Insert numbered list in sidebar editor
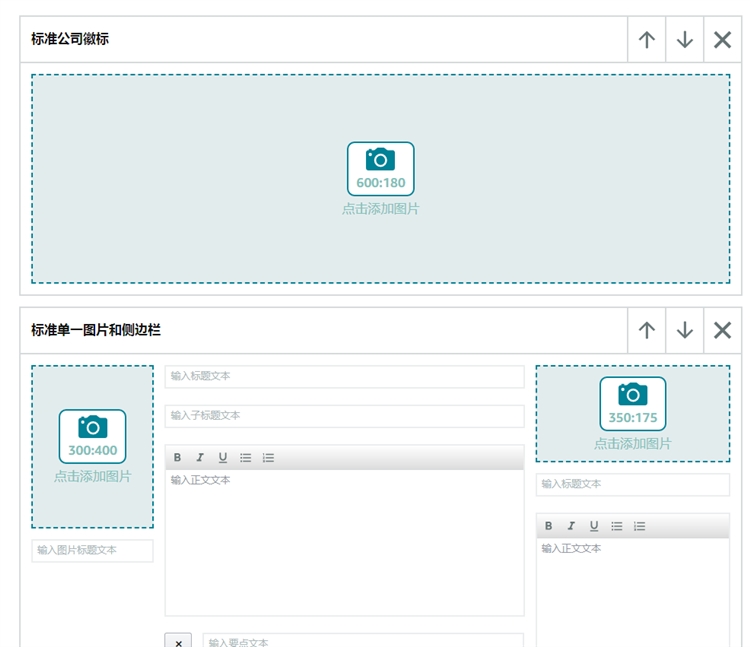This screenshot has width=750, height=647. tap(639, 526)
